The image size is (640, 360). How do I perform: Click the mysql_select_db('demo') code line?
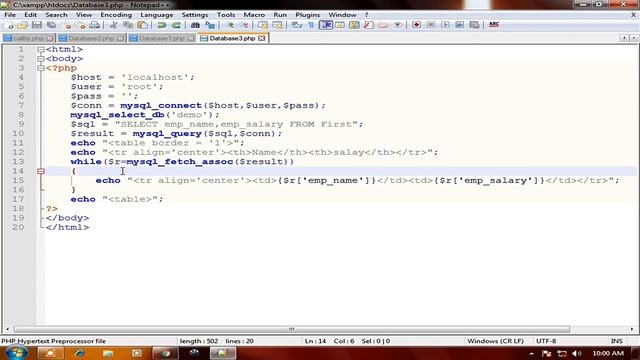click(145, 115)
